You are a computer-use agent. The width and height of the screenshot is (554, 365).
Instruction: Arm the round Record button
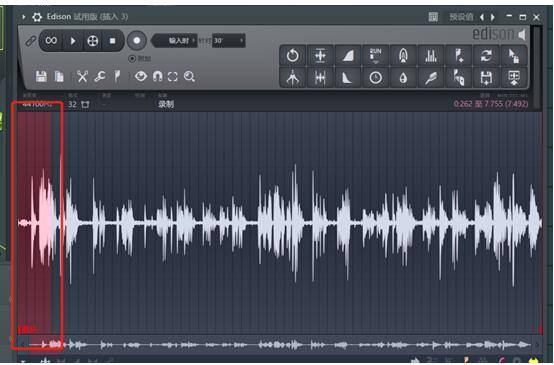[137, 41]
